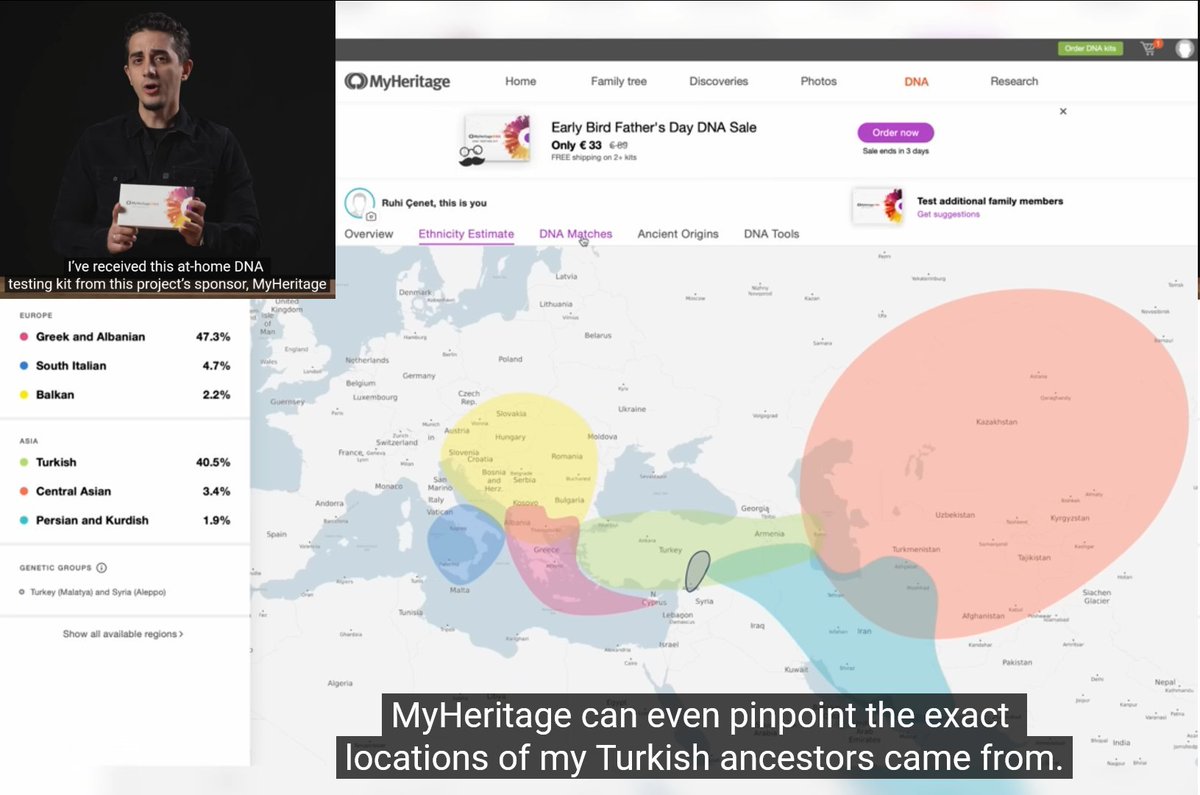Screen dimensions: 1200x795
Task: Click the Central Asian orange color dot
Action: (23, 492)
